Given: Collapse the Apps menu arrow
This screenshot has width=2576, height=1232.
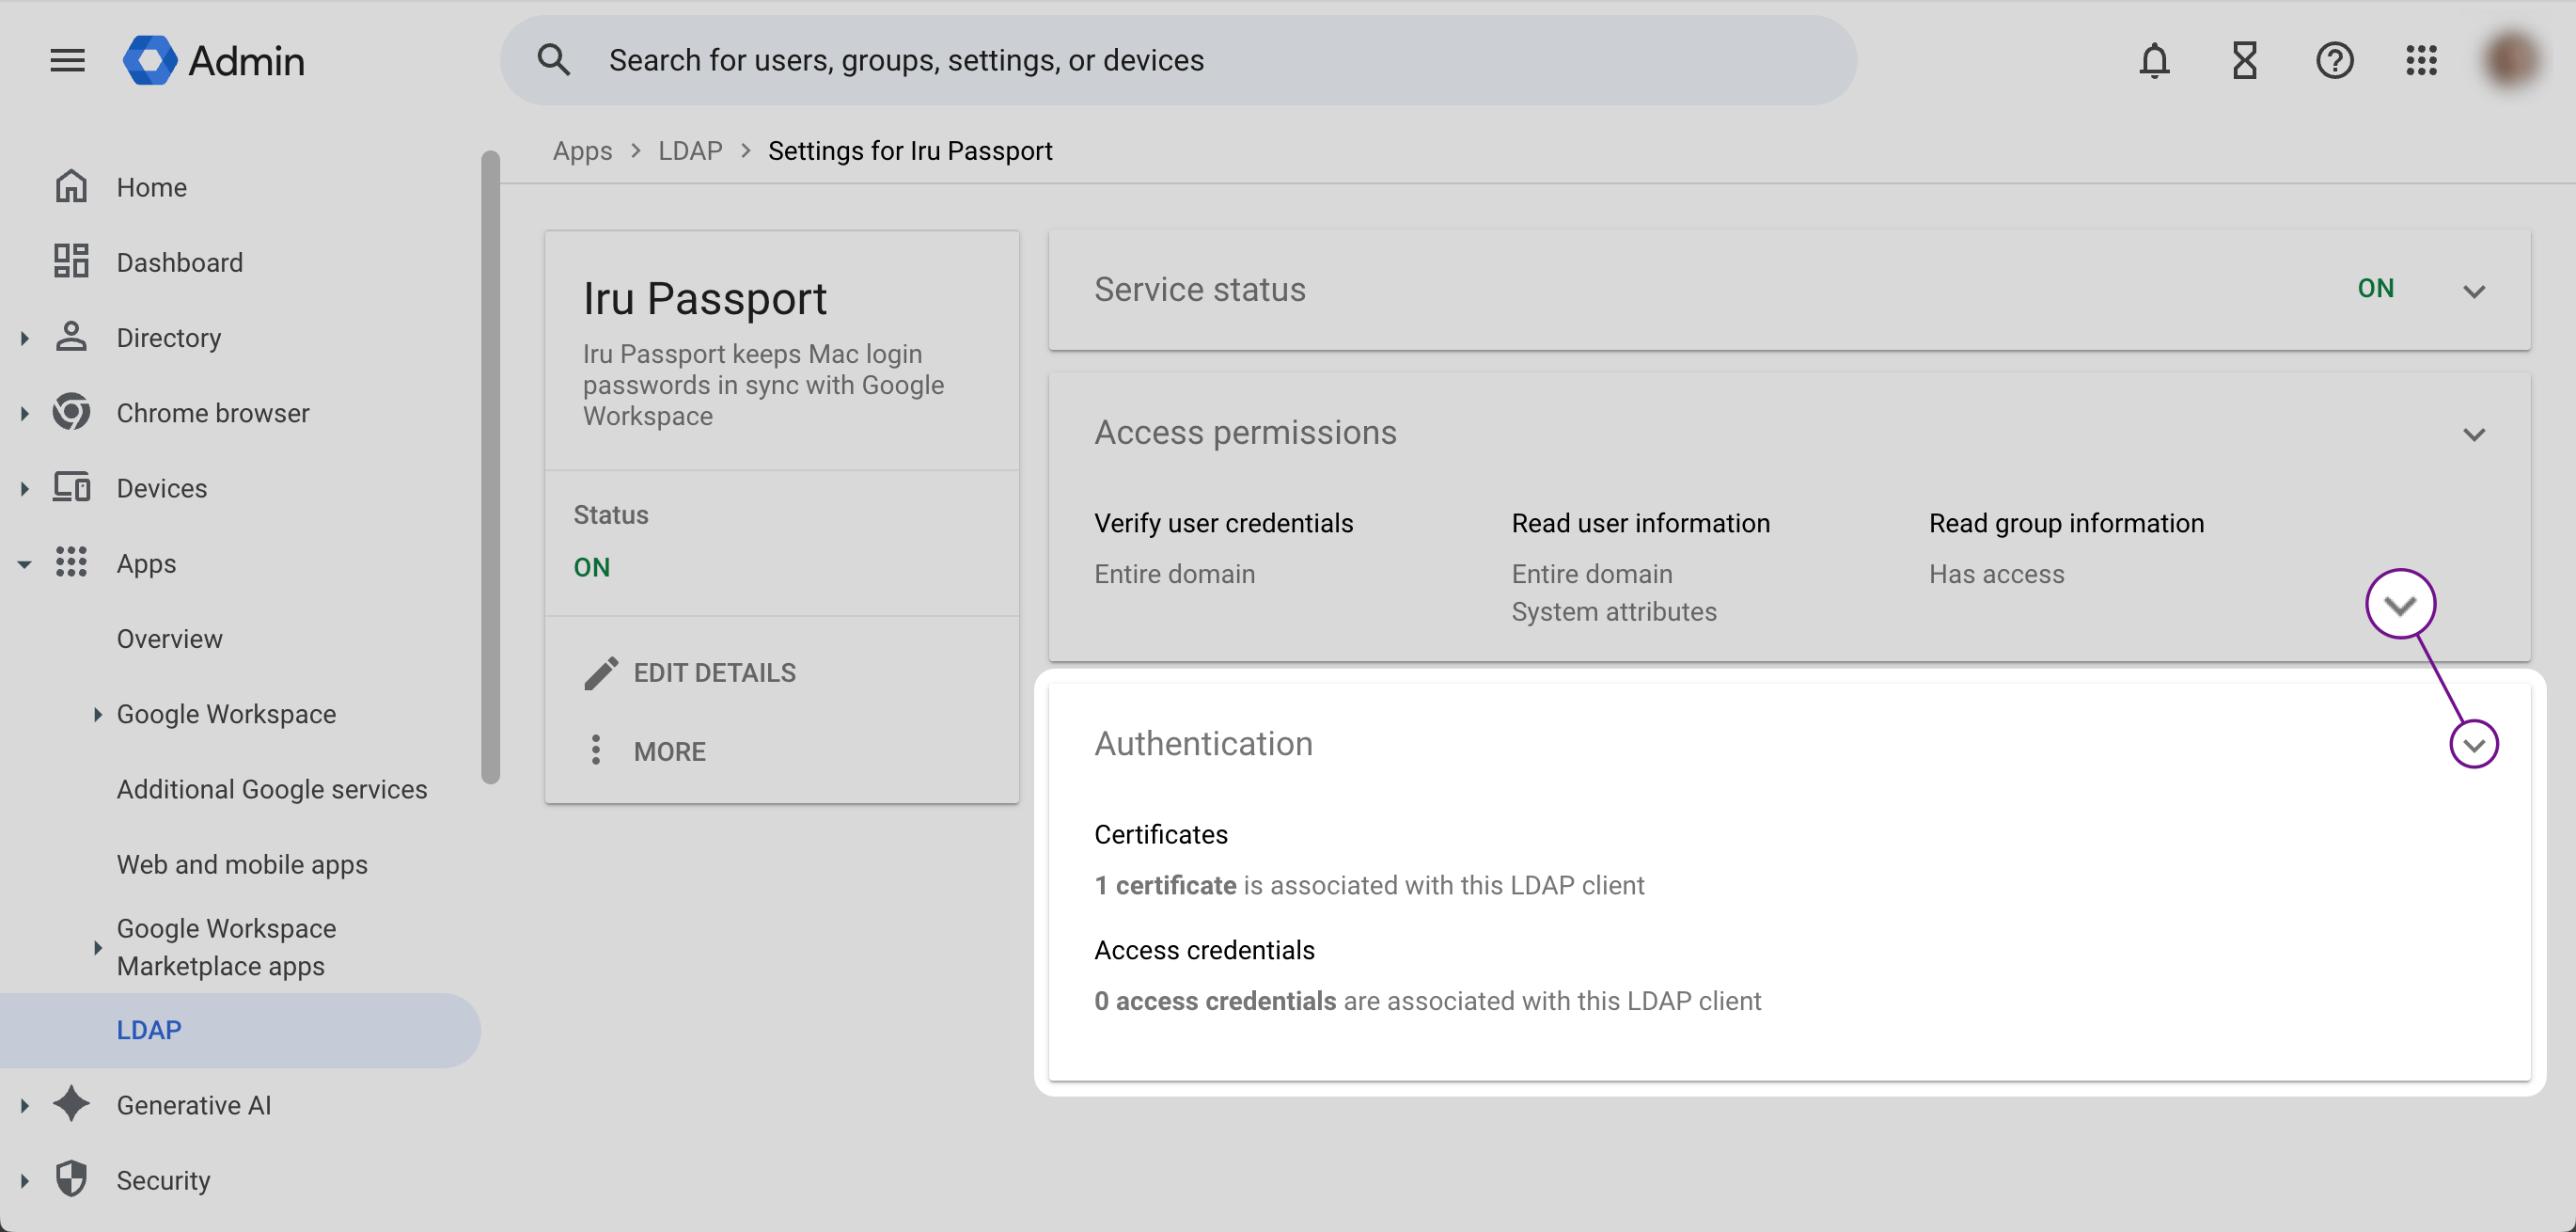Looking at the screenshot, I should [24, 565].
